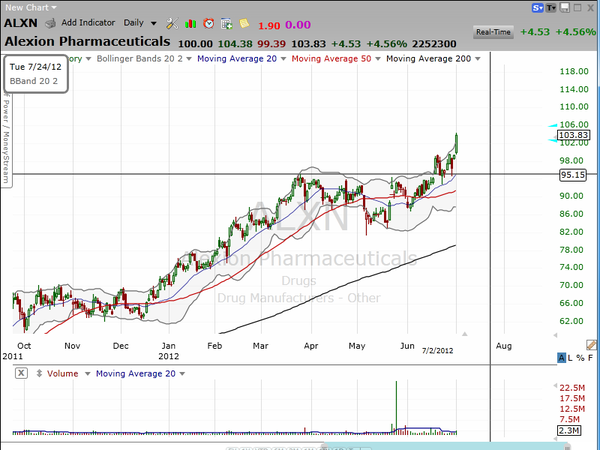
Task: Click the alarm clock alert icon
Action: 209,24
